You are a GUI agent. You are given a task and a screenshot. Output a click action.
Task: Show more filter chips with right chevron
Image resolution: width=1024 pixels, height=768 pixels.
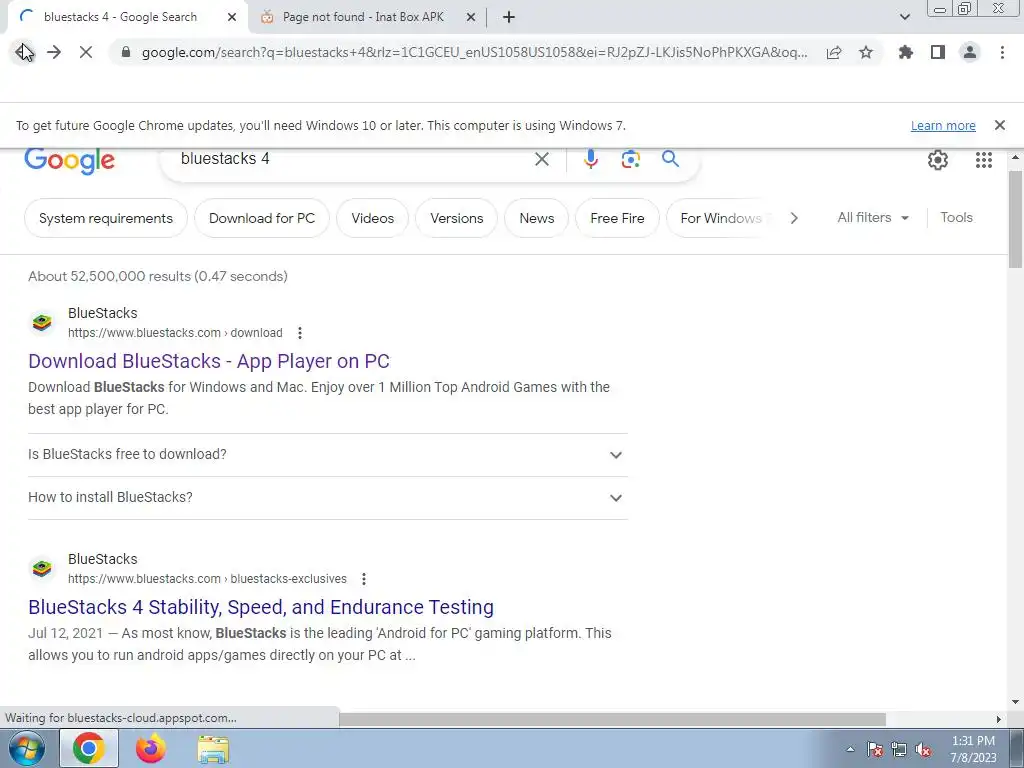[x=793, y=218]
